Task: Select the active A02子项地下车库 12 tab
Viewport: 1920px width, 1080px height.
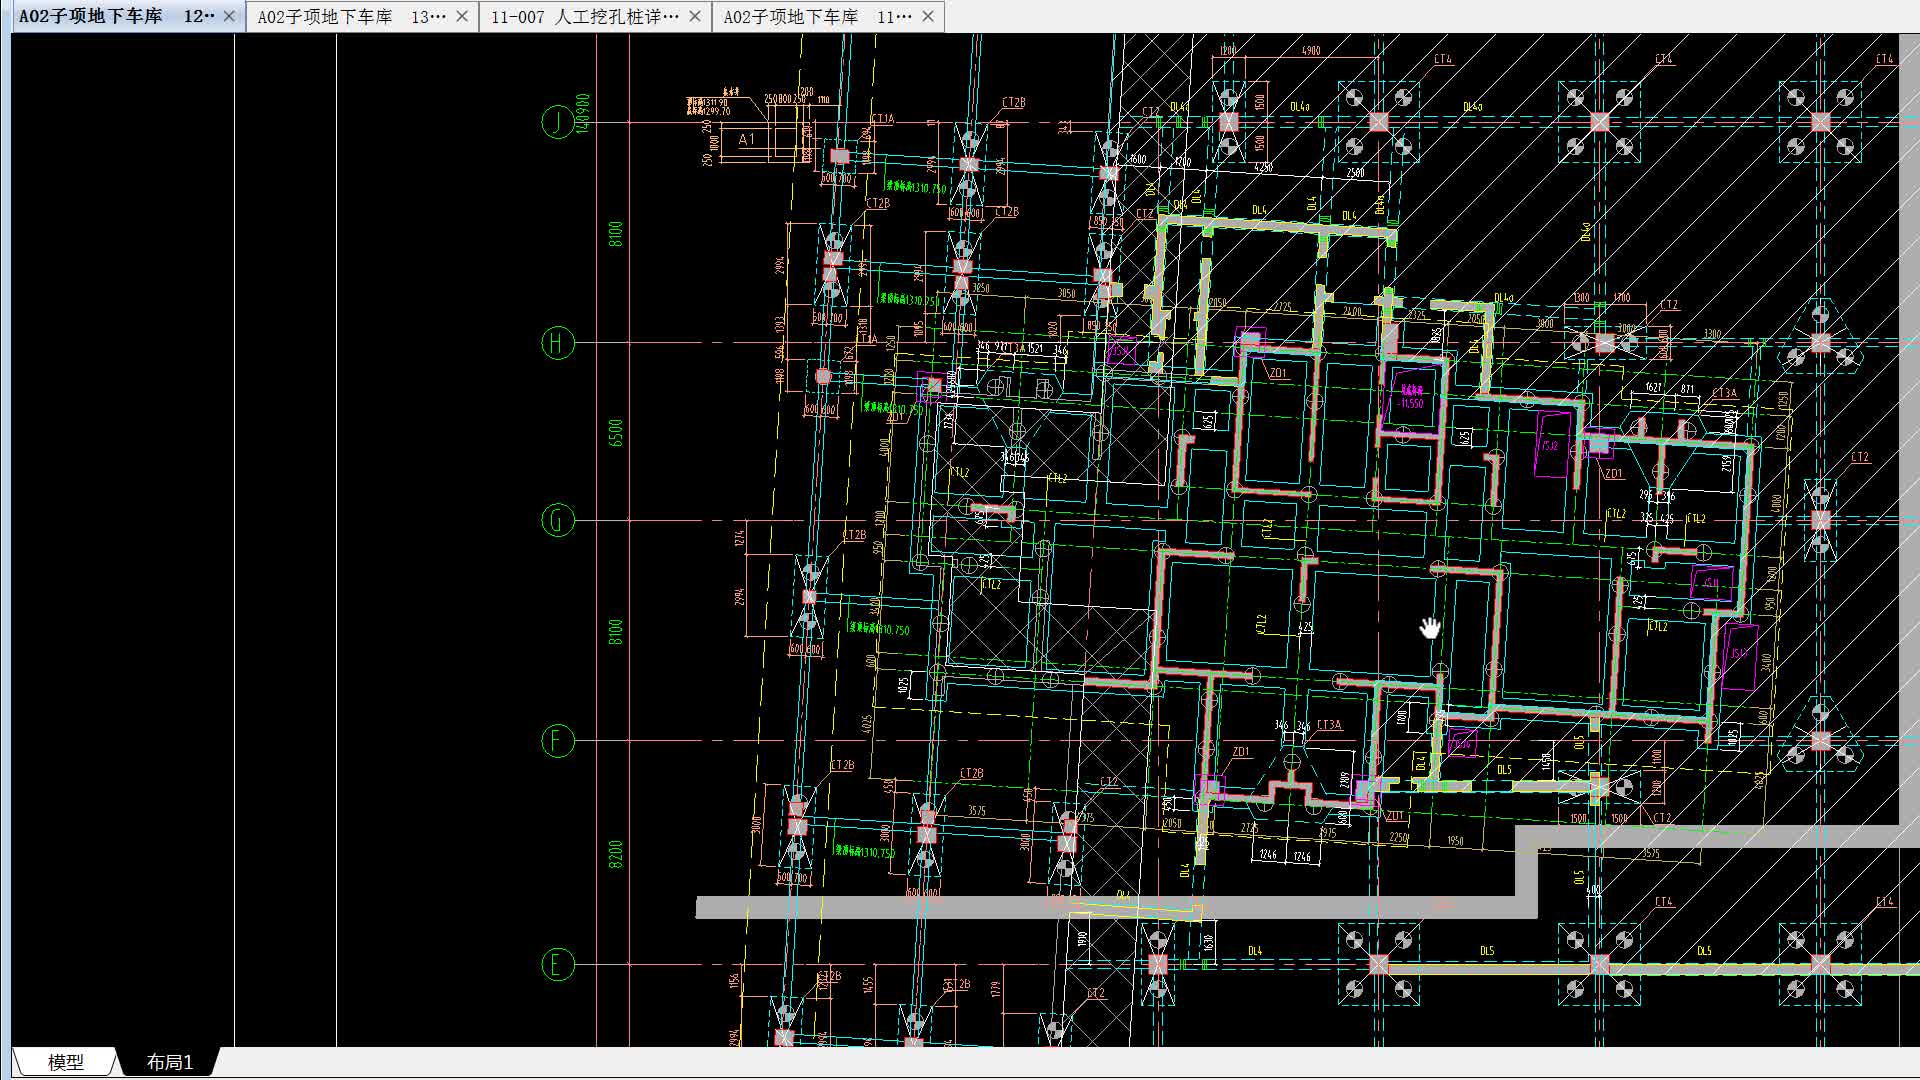Action: click(116, 17)
